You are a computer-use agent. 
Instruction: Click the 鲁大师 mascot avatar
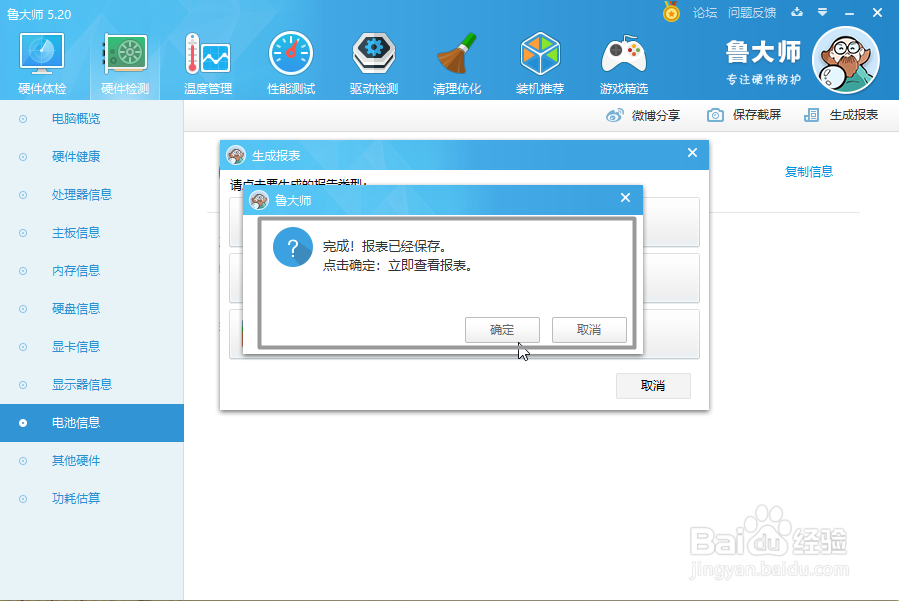pyautogui.click(x=846, y=60)
